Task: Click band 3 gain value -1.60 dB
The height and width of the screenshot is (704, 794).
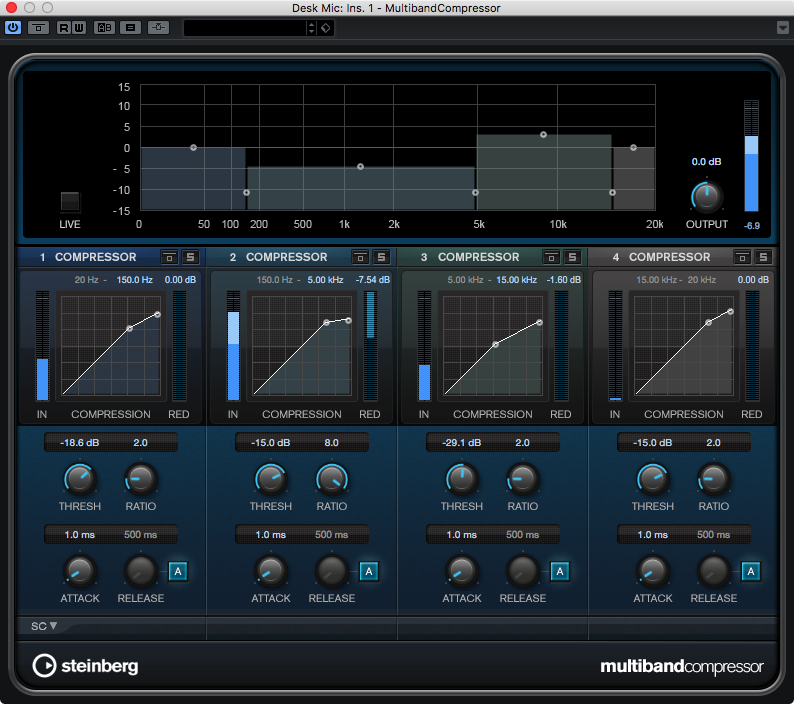Action: click(564, 280)
